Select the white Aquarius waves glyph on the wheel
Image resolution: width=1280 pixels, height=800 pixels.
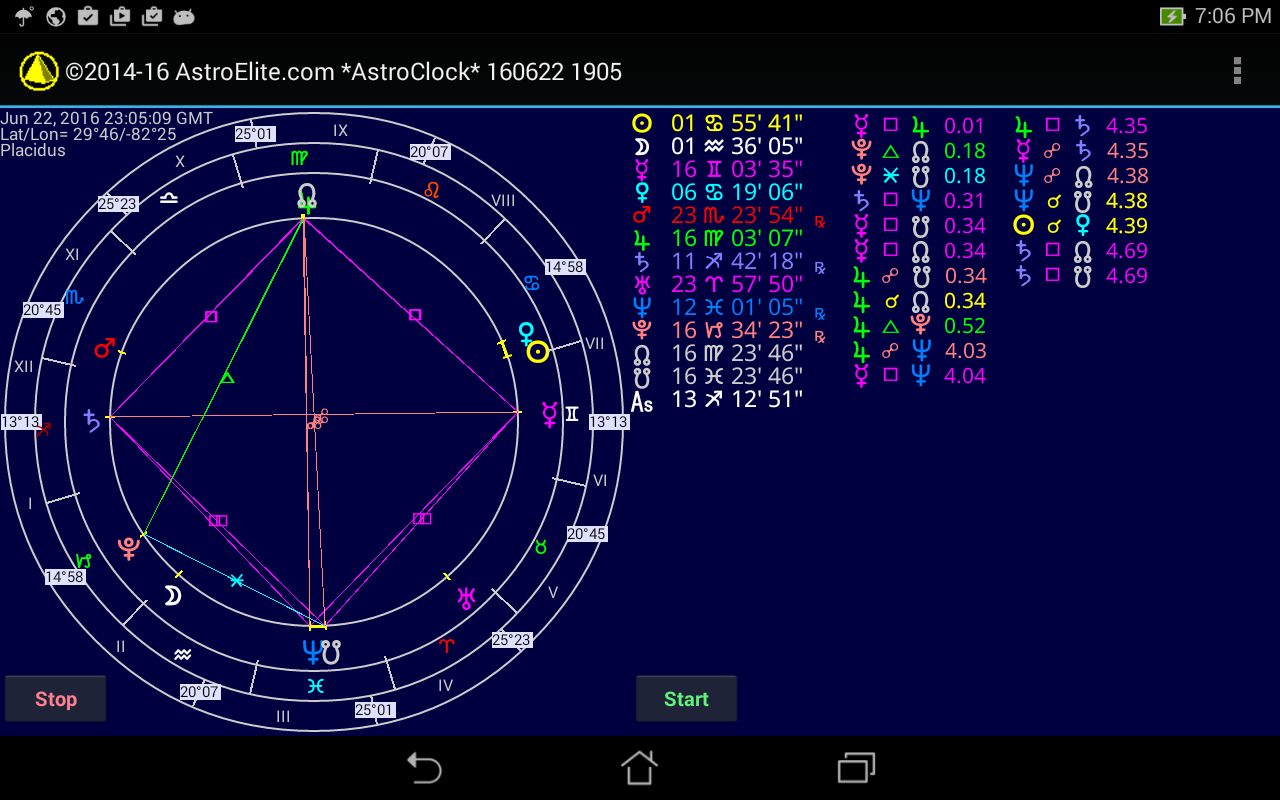click(x=182, y=655)
